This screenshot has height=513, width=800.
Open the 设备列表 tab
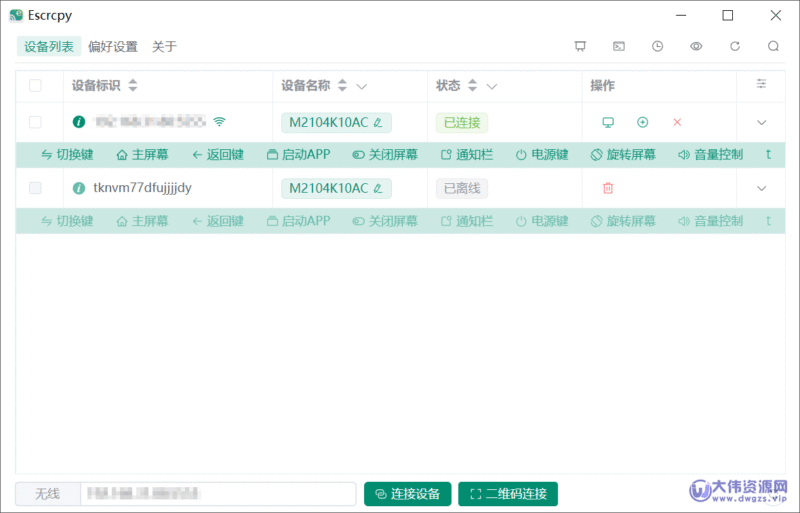coord(49,46)
